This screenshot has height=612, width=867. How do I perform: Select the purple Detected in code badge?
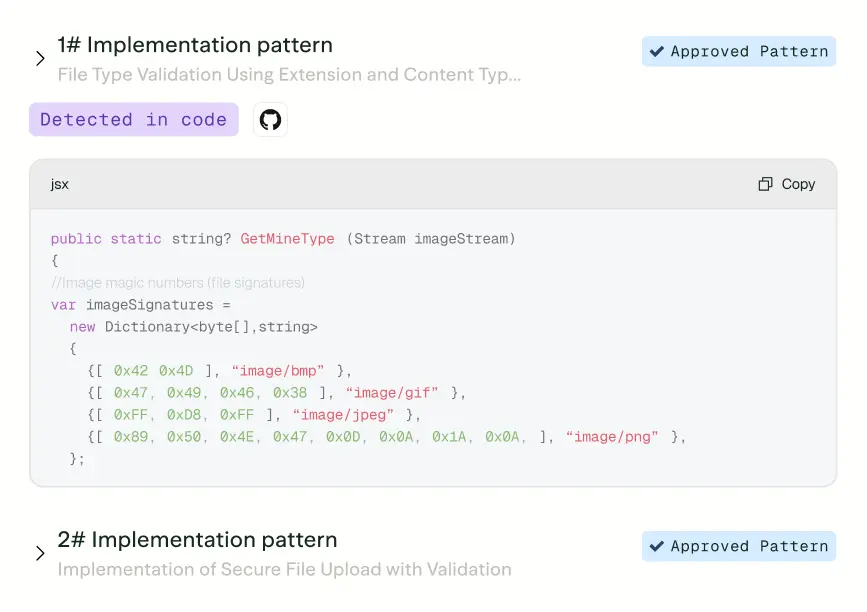point(133,119)
